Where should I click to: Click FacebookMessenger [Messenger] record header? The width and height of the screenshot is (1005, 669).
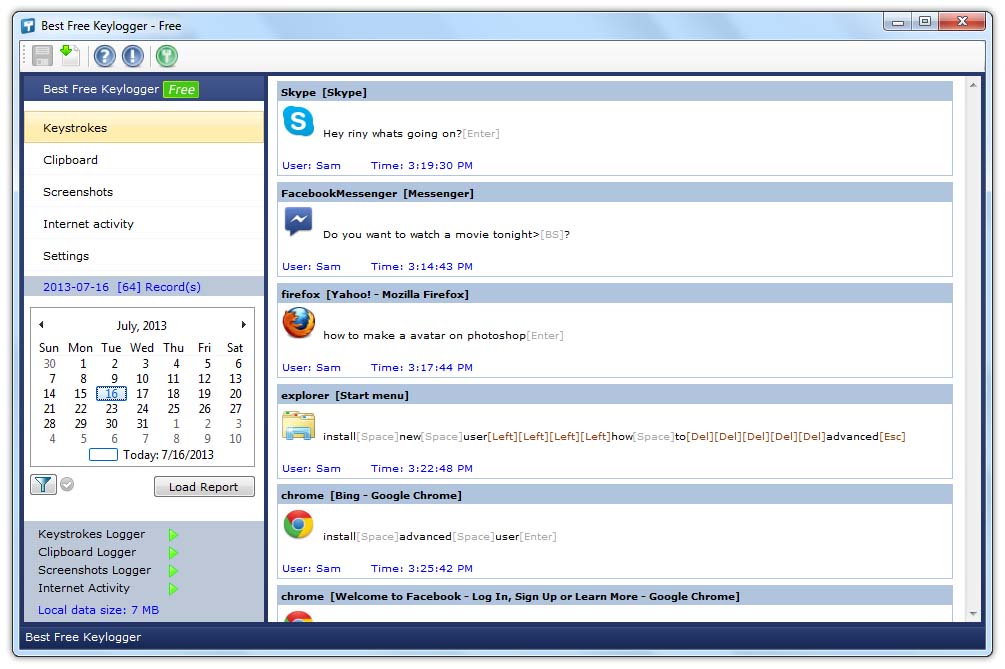pos(615,194)
